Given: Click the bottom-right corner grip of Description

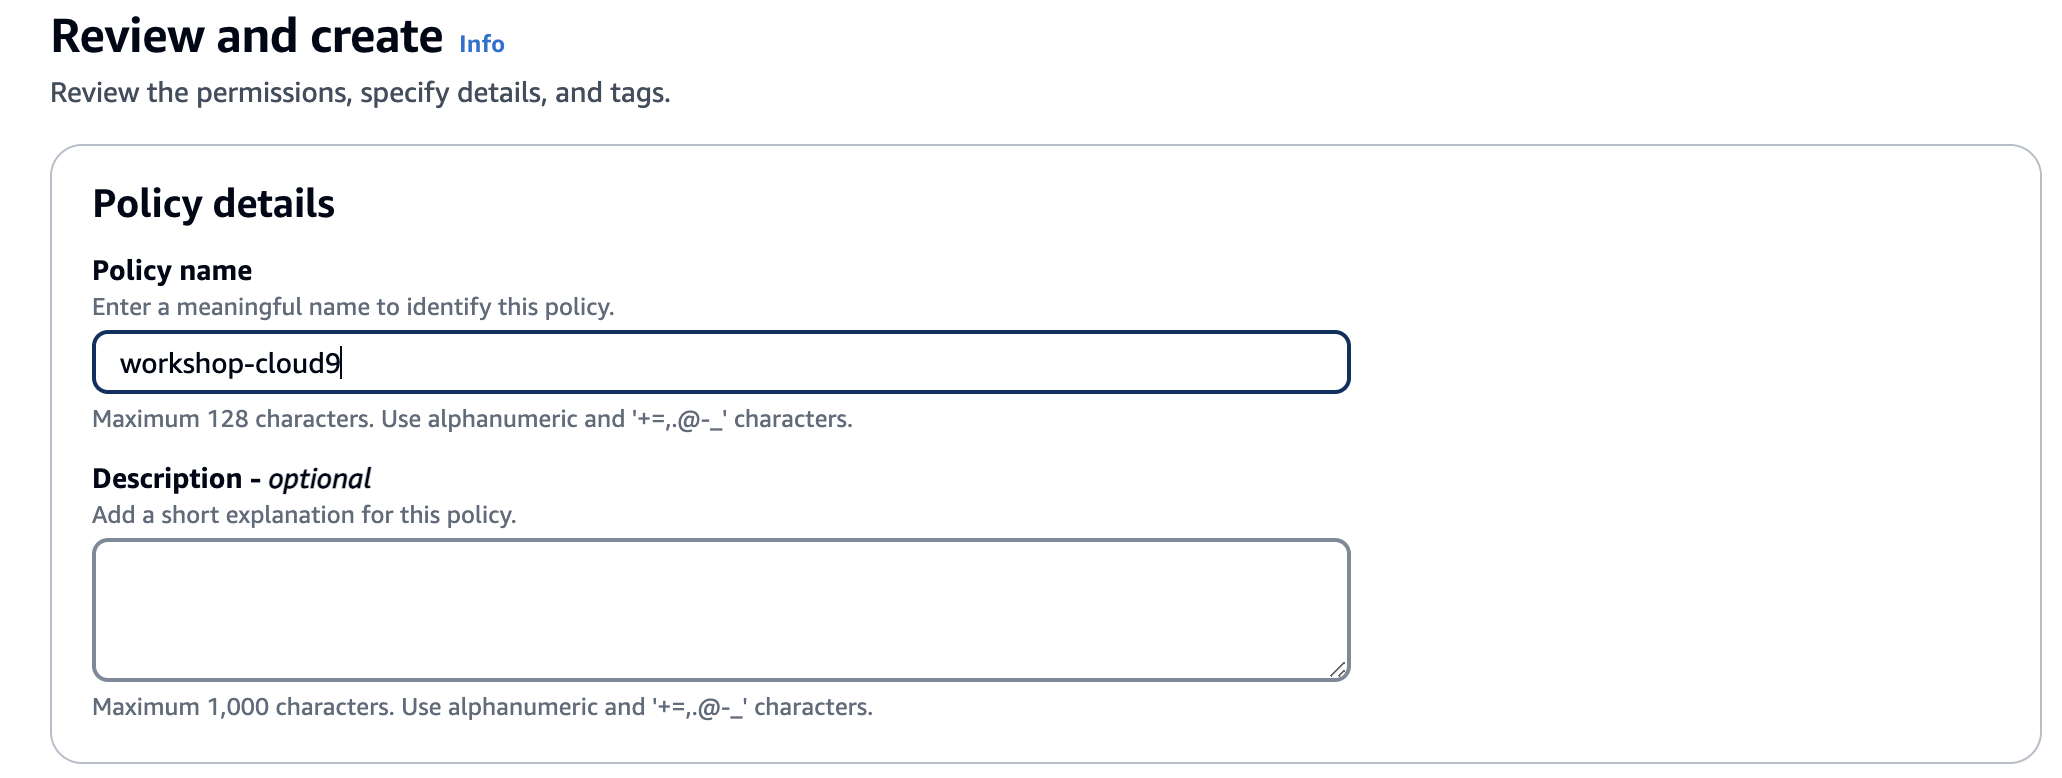Looking at the screenshot, I should 1340,668.
